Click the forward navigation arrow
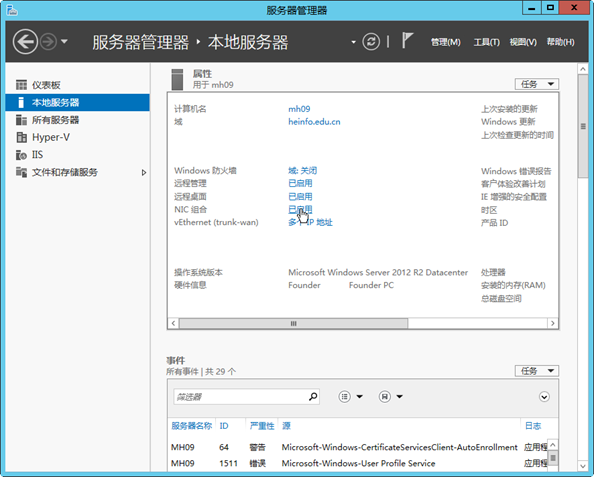Image resolution: width=594 pixels, height=477 pixels. coord(48,42)
